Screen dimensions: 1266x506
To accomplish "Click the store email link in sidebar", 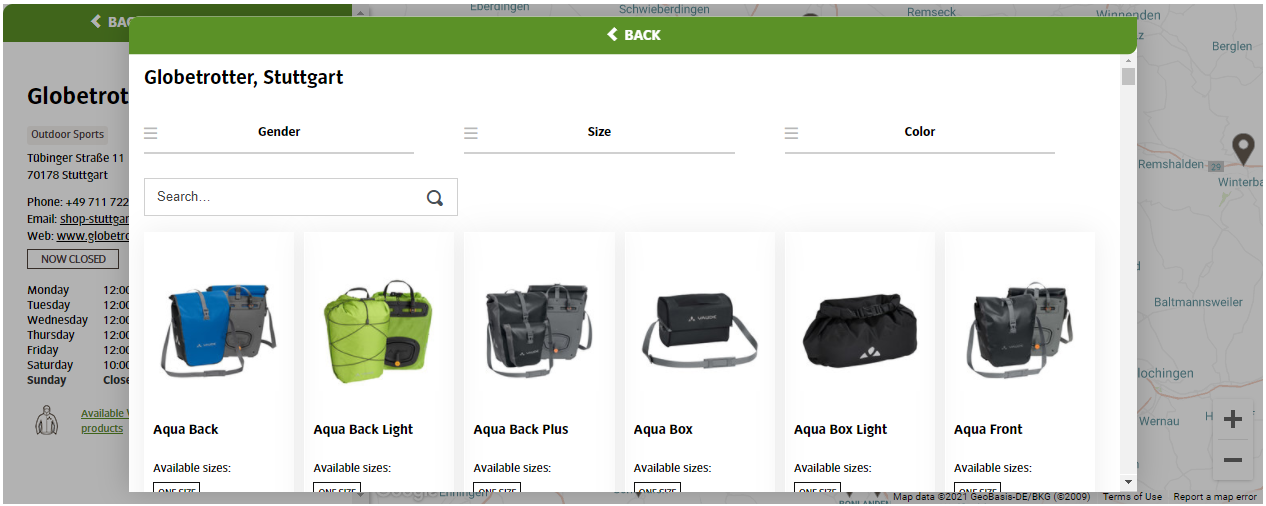I will (95, 219).
